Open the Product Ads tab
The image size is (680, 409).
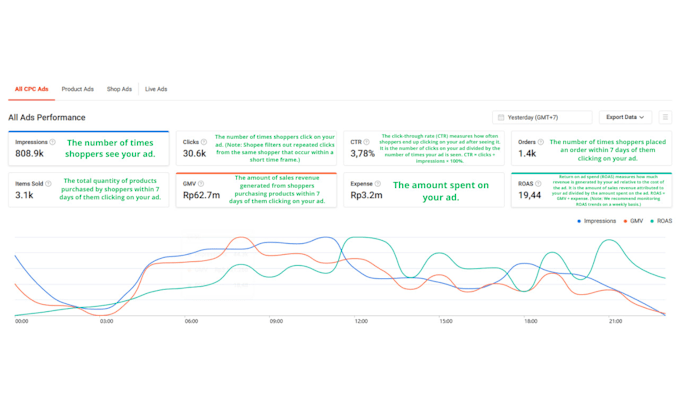pyautogui.click(x=78, y=89)
